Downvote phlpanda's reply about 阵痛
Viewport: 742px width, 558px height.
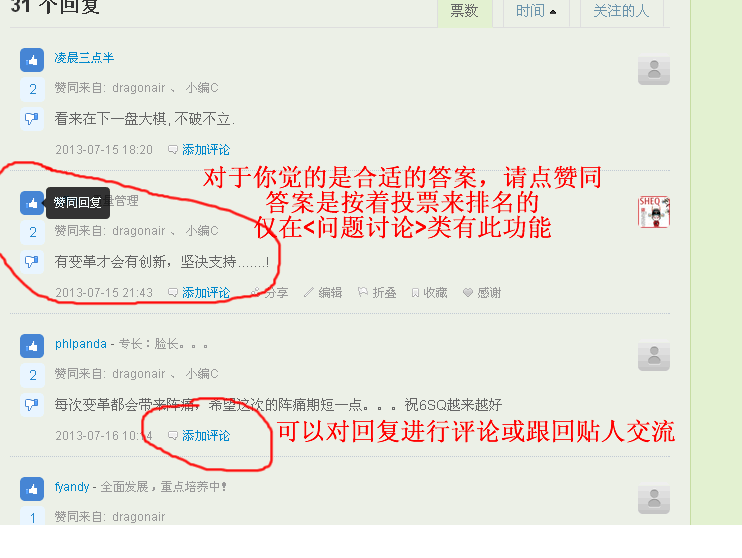tap(32, 405)
